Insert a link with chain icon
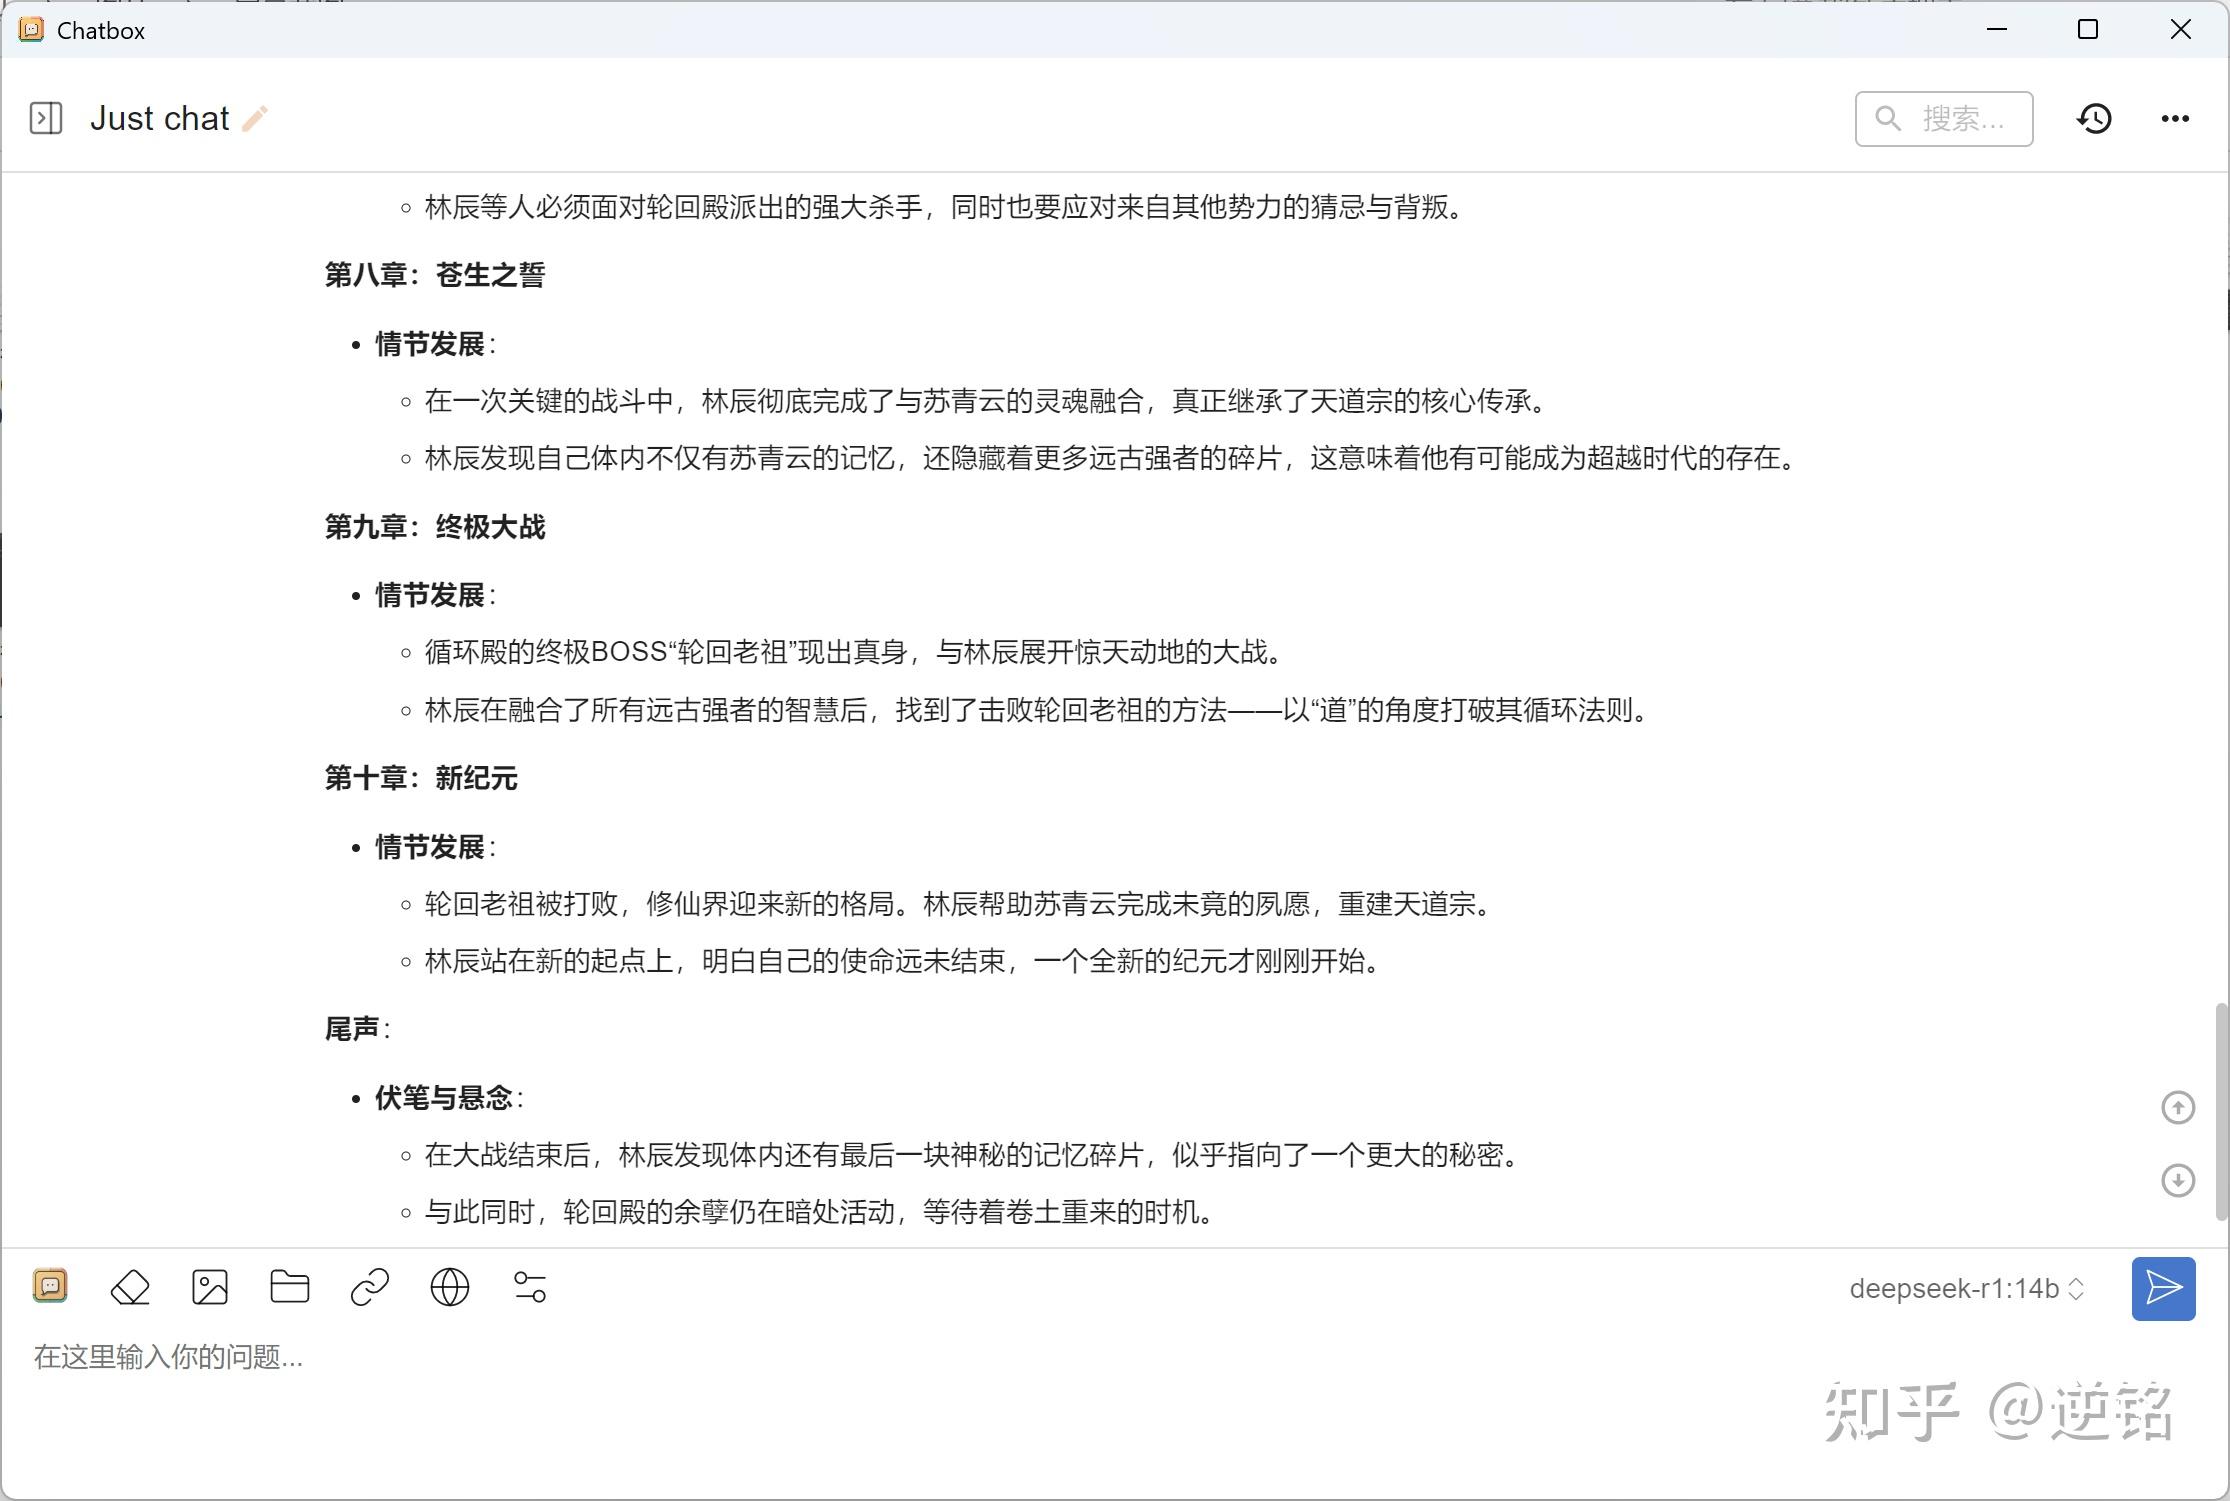The image size is (2230, 1501). pos(370,1287)
